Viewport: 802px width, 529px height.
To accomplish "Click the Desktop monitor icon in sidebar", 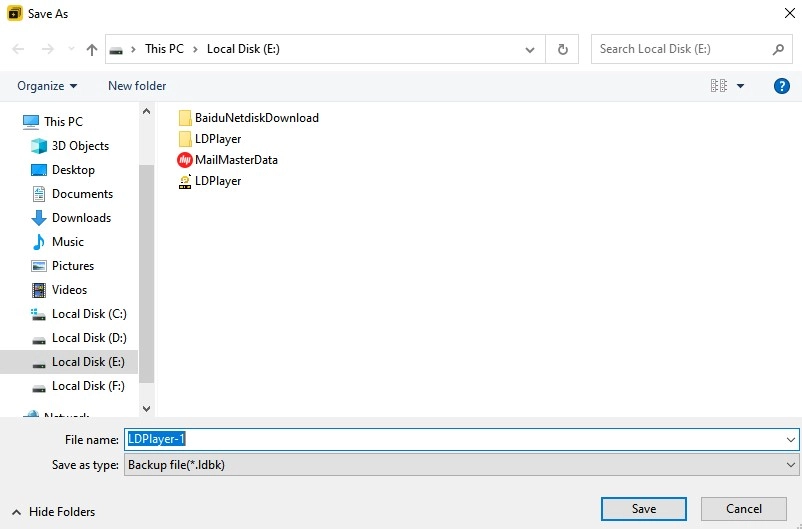I will 39,170.
